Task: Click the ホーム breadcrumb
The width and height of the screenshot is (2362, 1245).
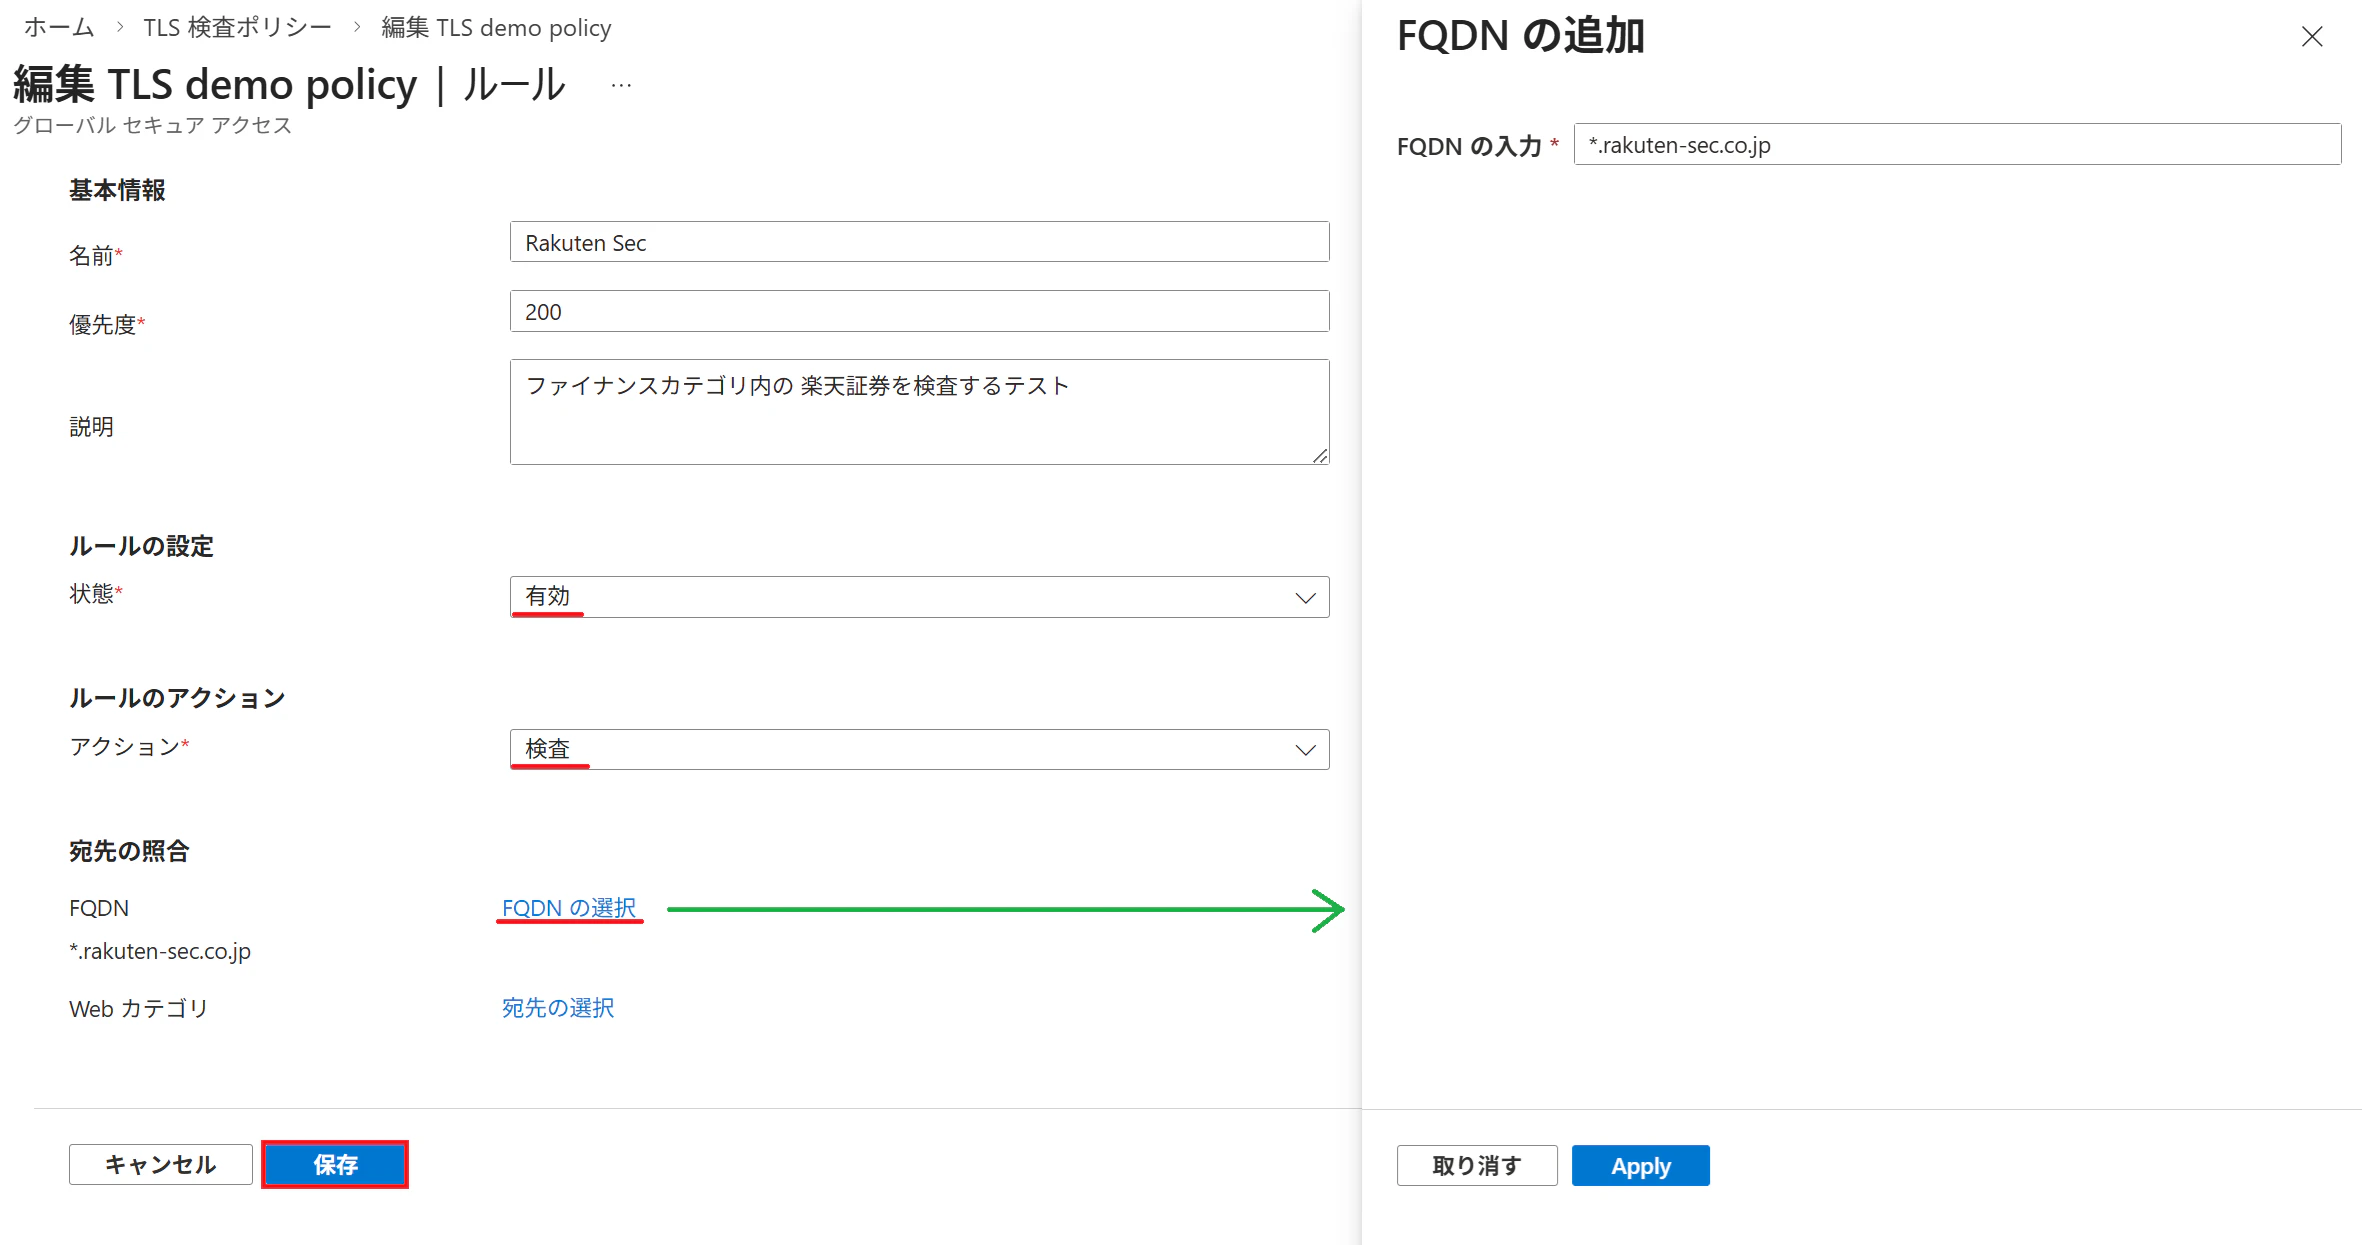Action: coord(59,28)
